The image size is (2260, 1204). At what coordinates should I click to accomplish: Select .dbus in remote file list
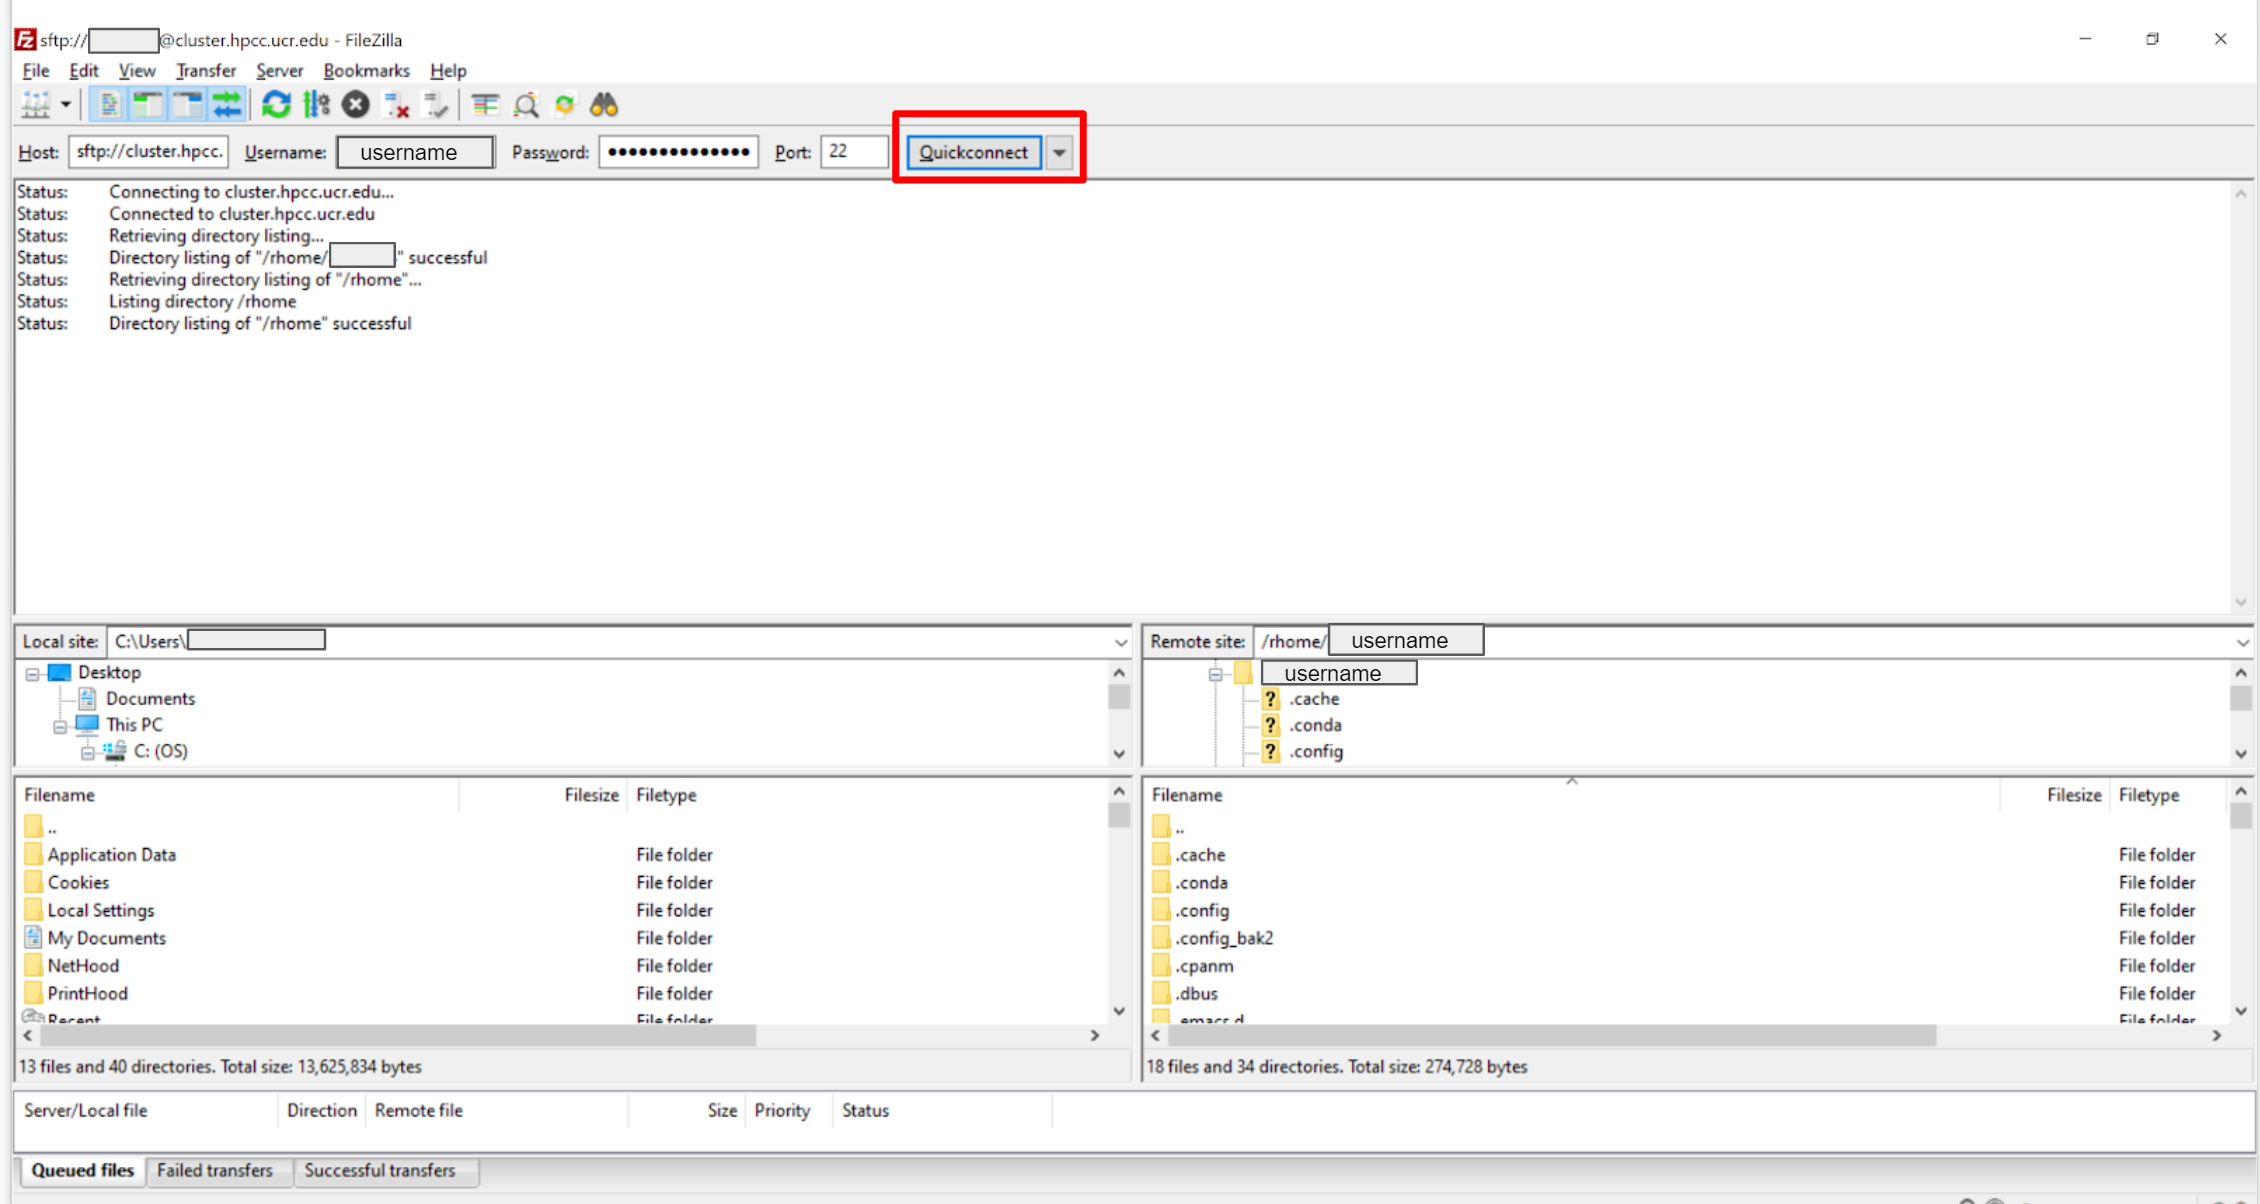coord(1196,994)
